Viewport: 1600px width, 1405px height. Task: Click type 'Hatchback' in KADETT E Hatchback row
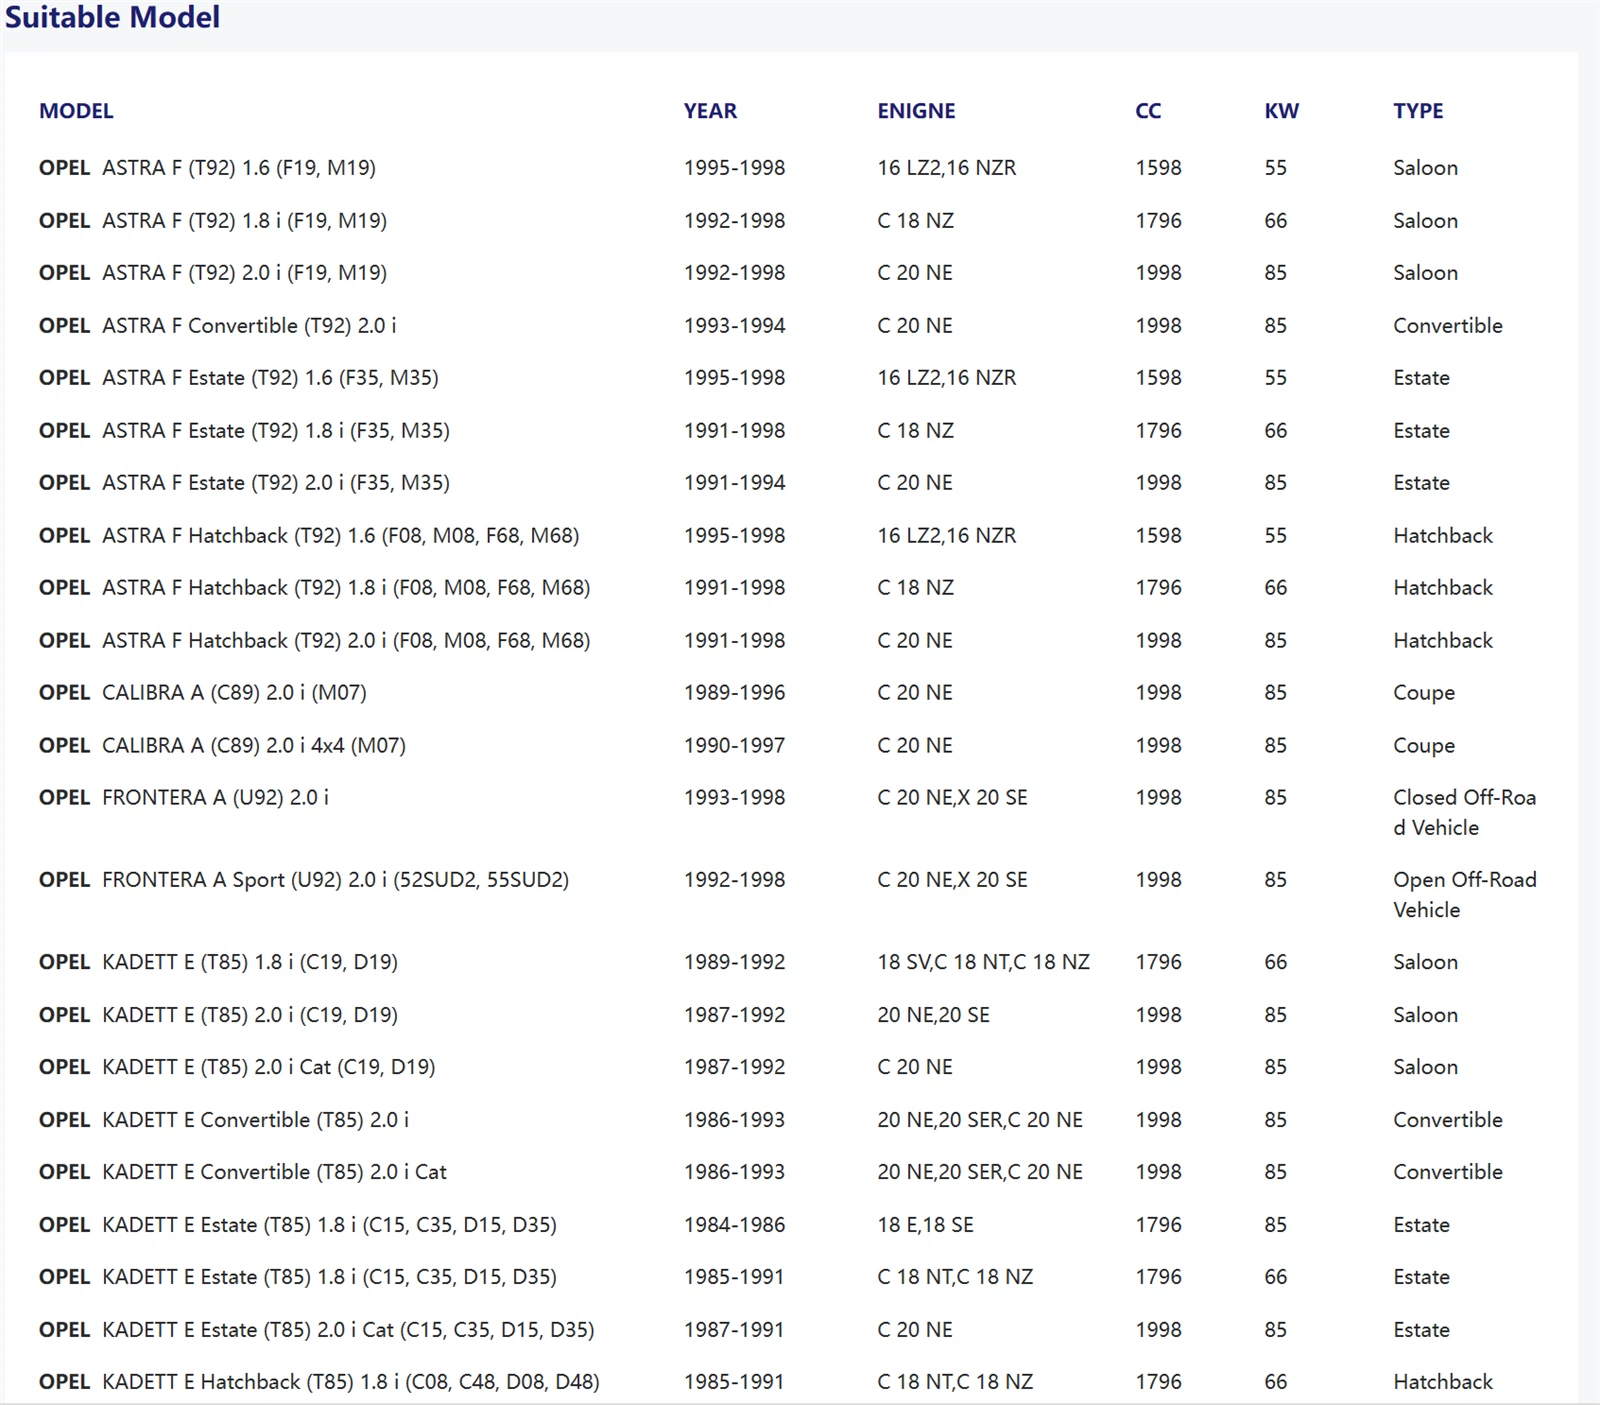click(1443, 1382)
